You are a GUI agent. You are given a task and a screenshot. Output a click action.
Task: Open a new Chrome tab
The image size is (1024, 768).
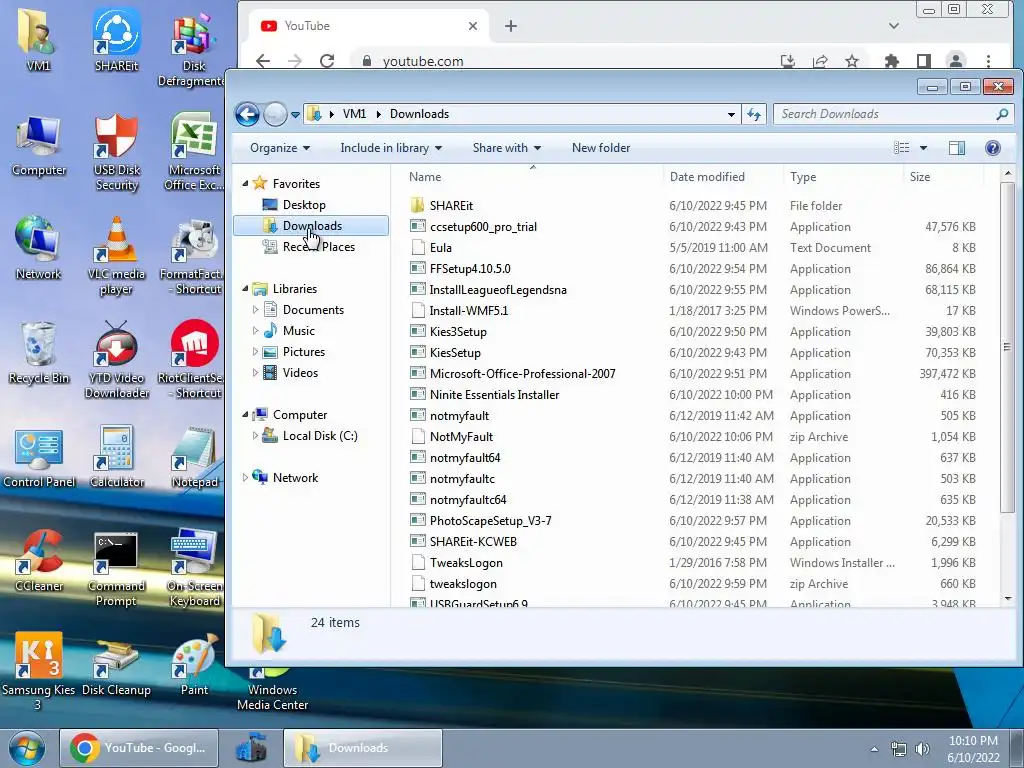[511, 26]
